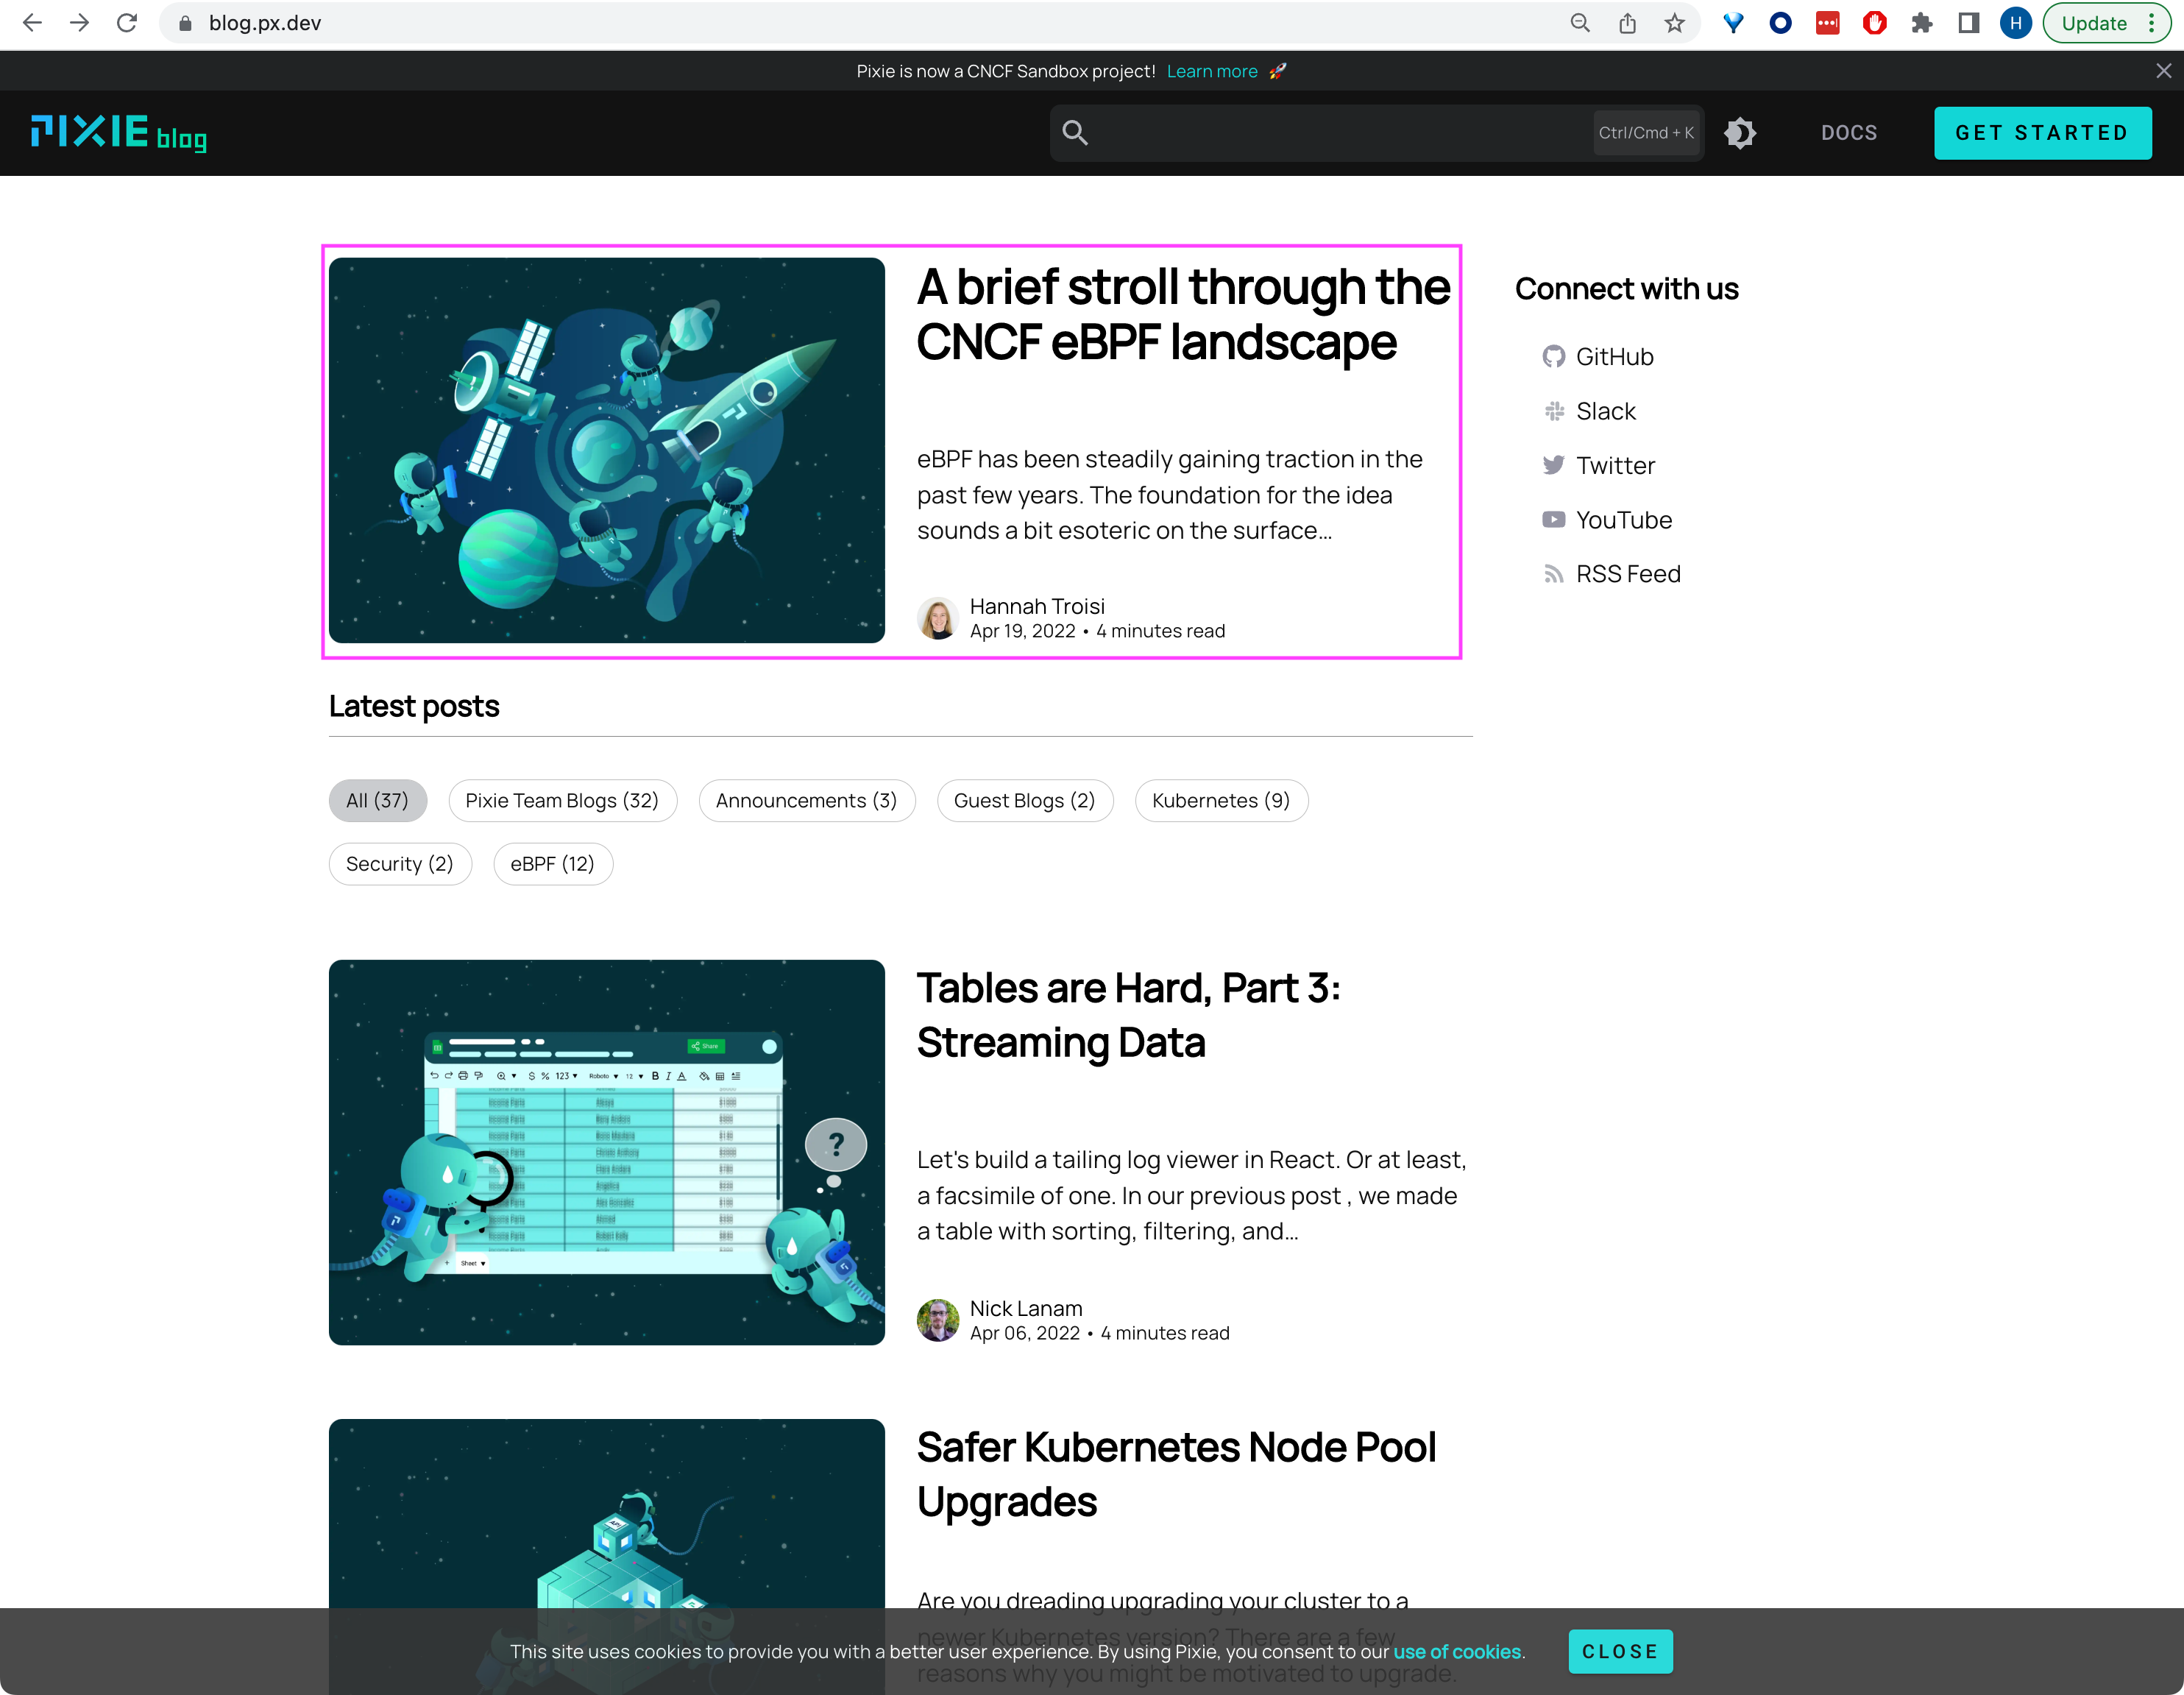Open the GitHub link icon

point(1553,357)
